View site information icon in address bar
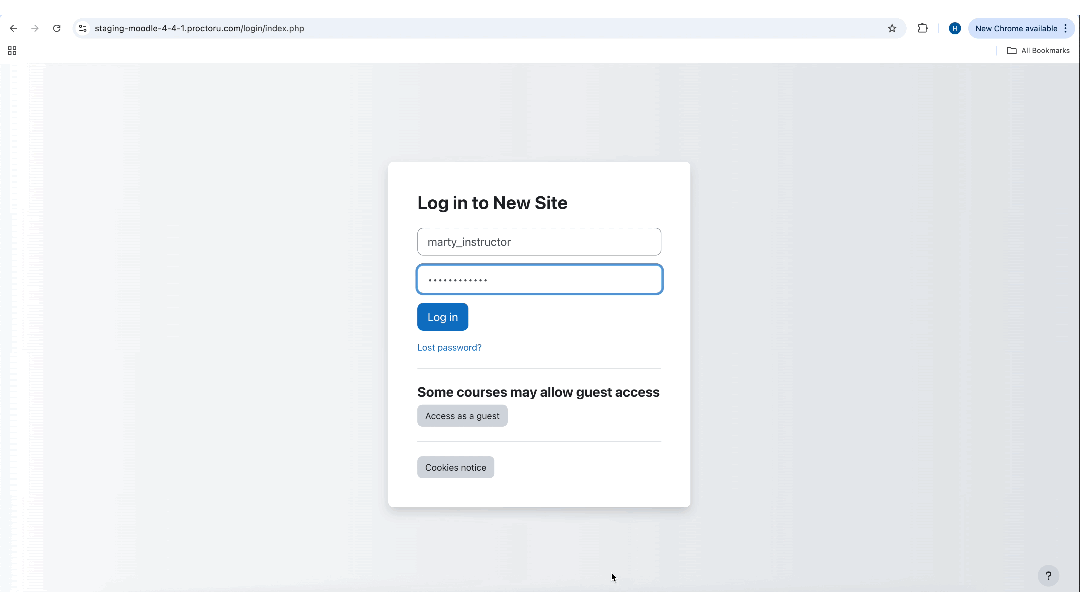The image size is (1080, 608). click(x=83, y=28)
